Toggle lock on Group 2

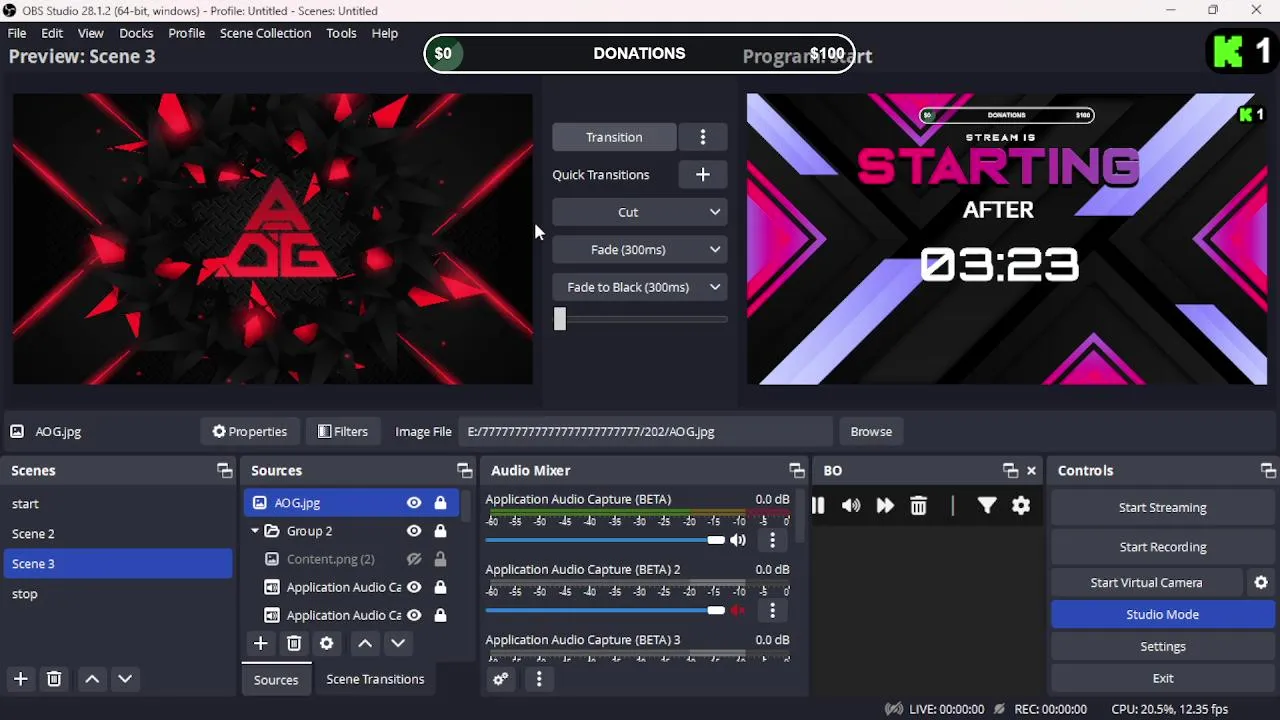tap(440, 531)
